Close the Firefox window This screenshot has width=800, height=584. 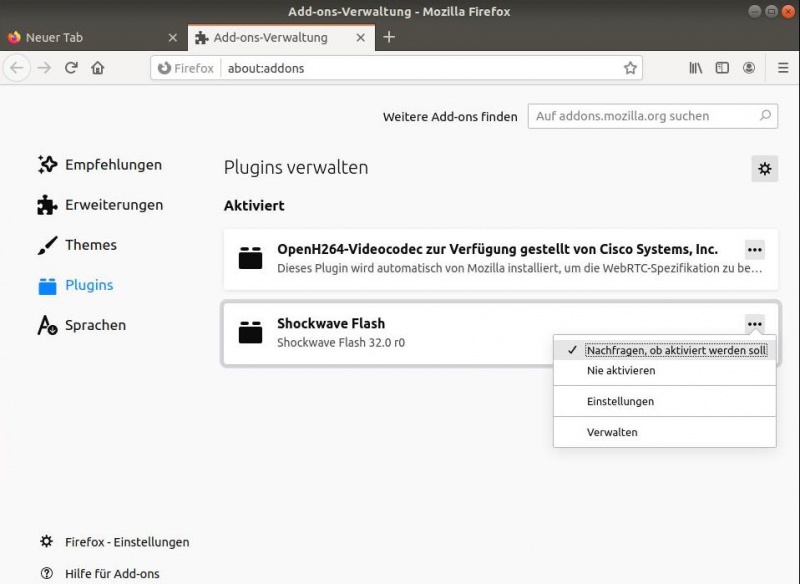(788, 11)
